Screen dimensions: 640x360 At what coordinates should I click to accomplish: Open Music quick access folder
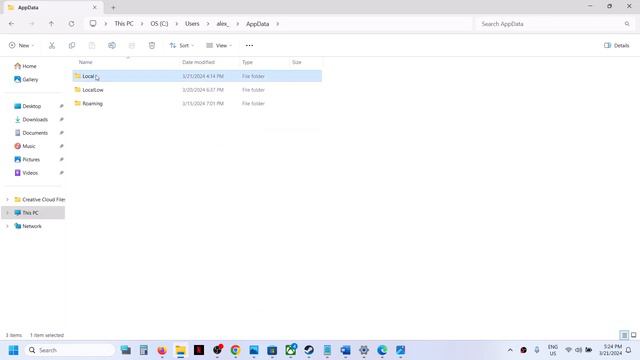25,146
